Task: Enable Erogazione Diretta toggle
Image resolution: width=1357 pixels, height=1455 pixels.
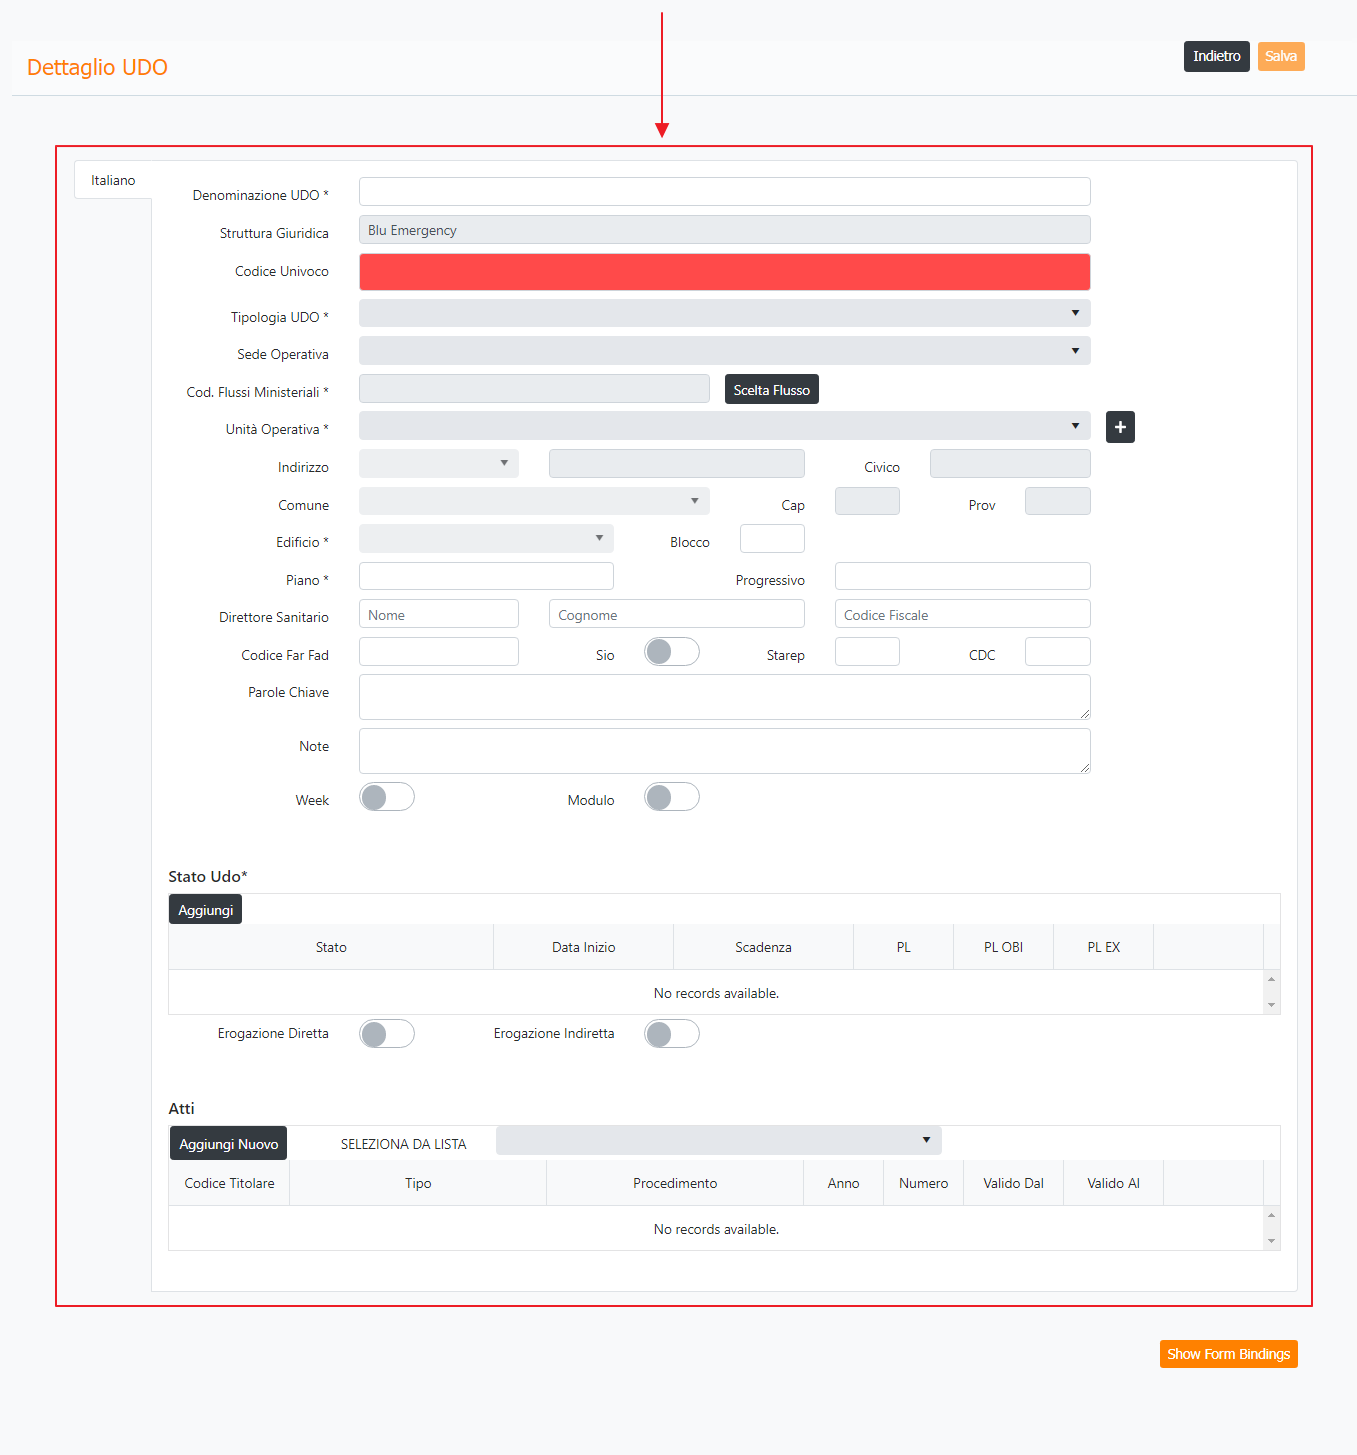Action: (x=386, y=1034)
